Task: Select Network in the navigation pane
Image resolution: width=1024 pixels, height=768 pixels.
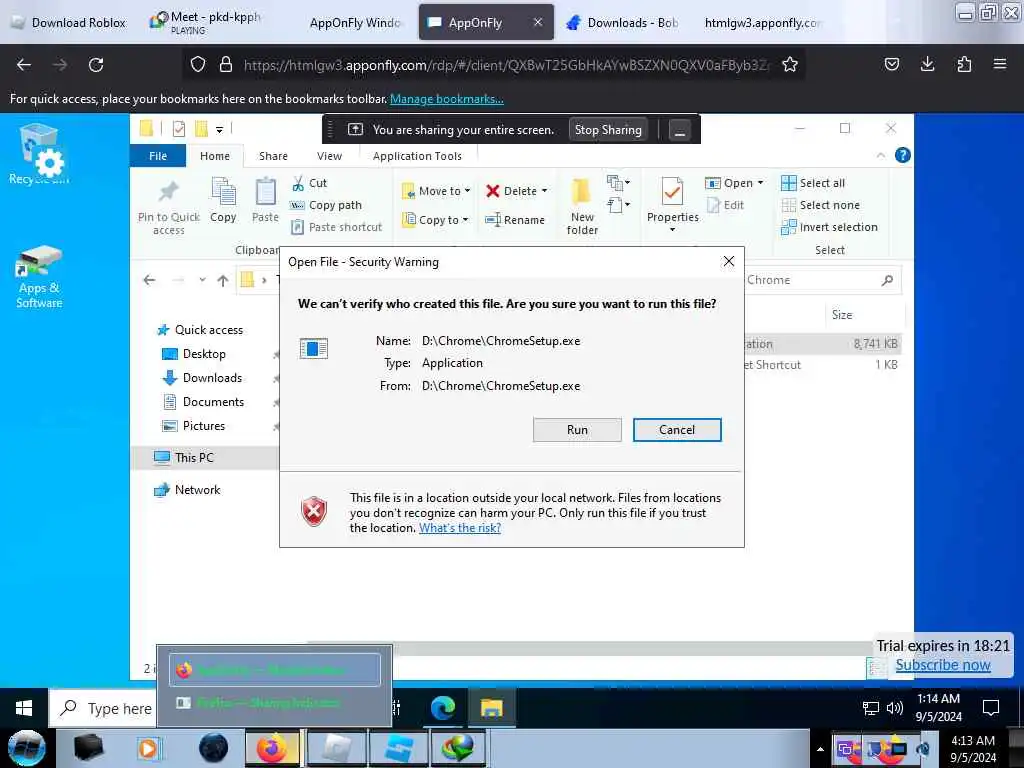Action: [187, 490]
